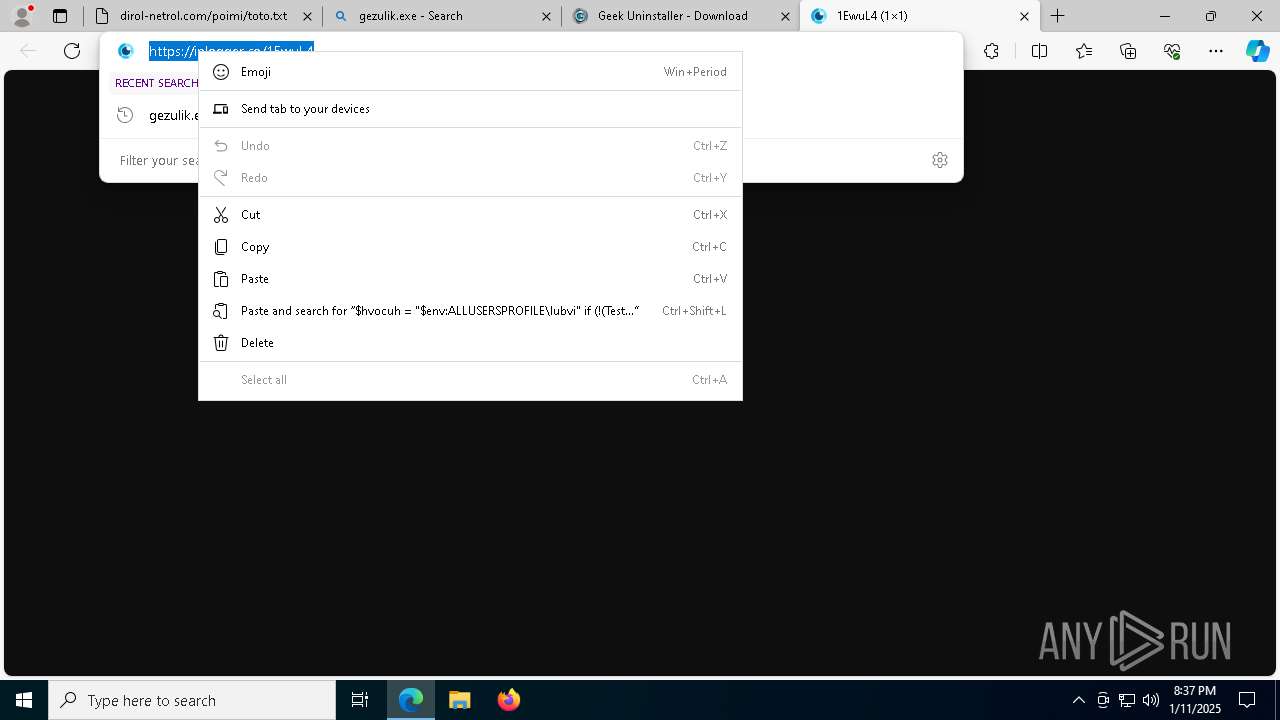The height and width of the screenshot is (720, 1280).
Task: Open Favorites star icon
Action: click(1084, 51)
